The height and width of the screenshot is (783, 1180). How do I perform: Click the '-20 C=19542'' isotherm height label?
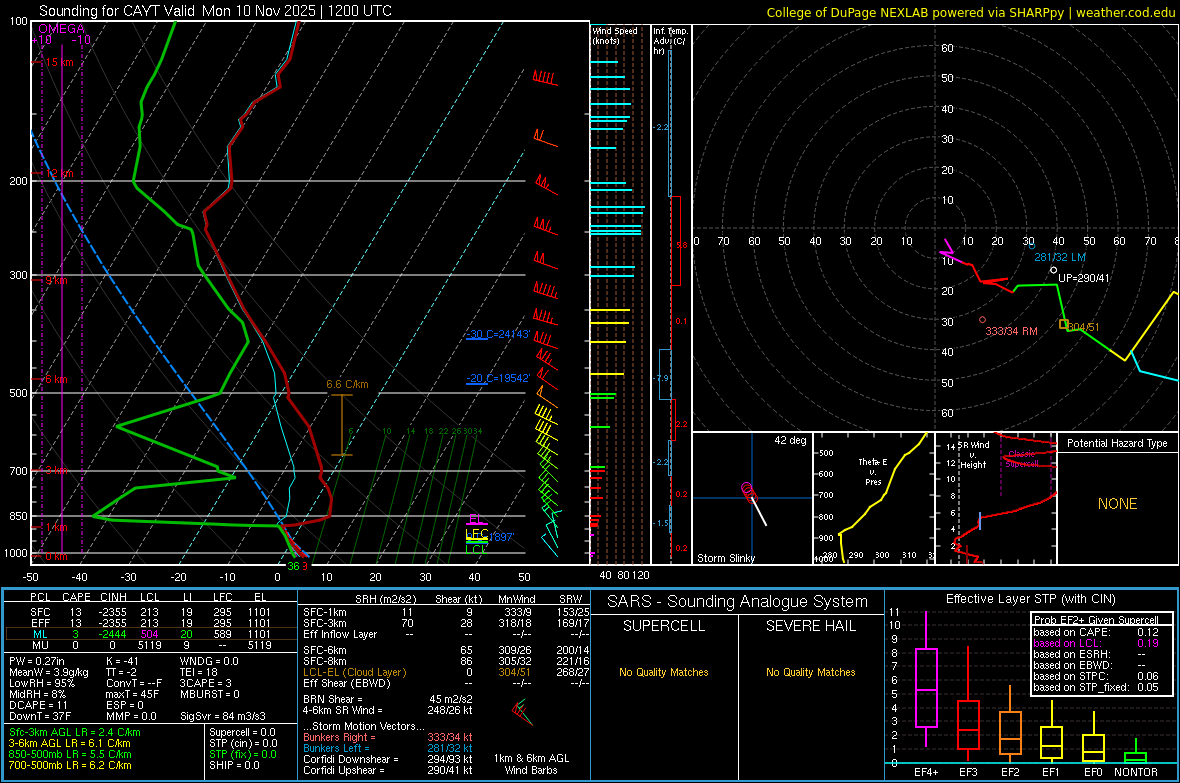click(x=497, y=378)
